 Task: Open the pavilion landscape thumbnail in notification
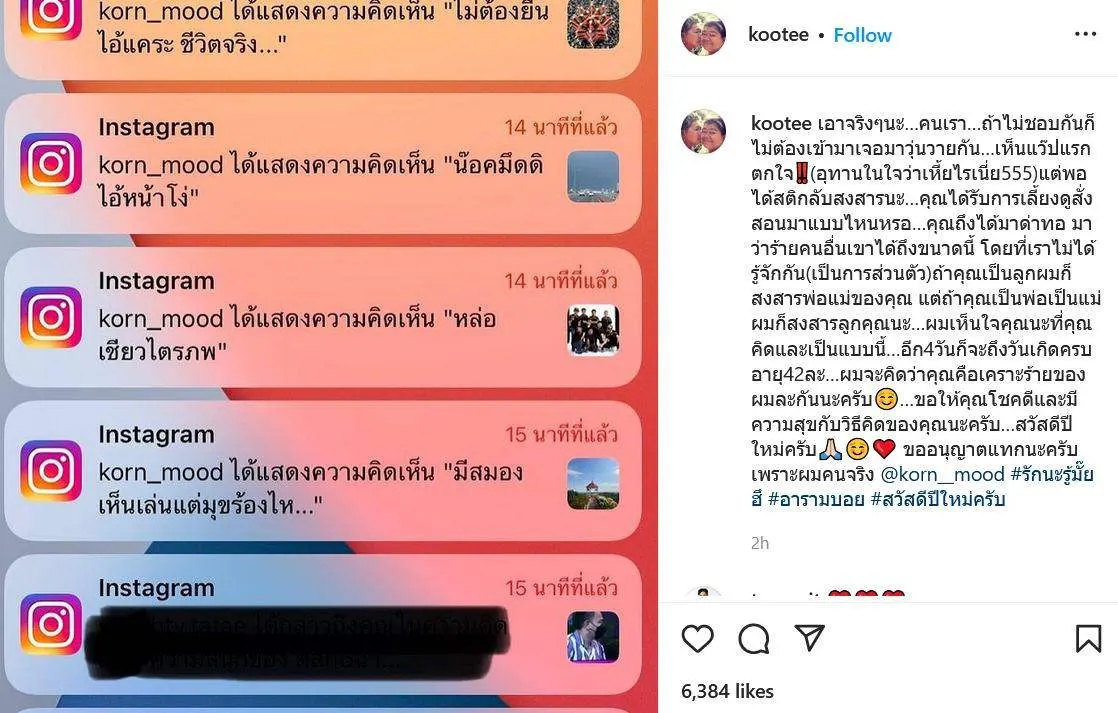[x=593, y=484]
